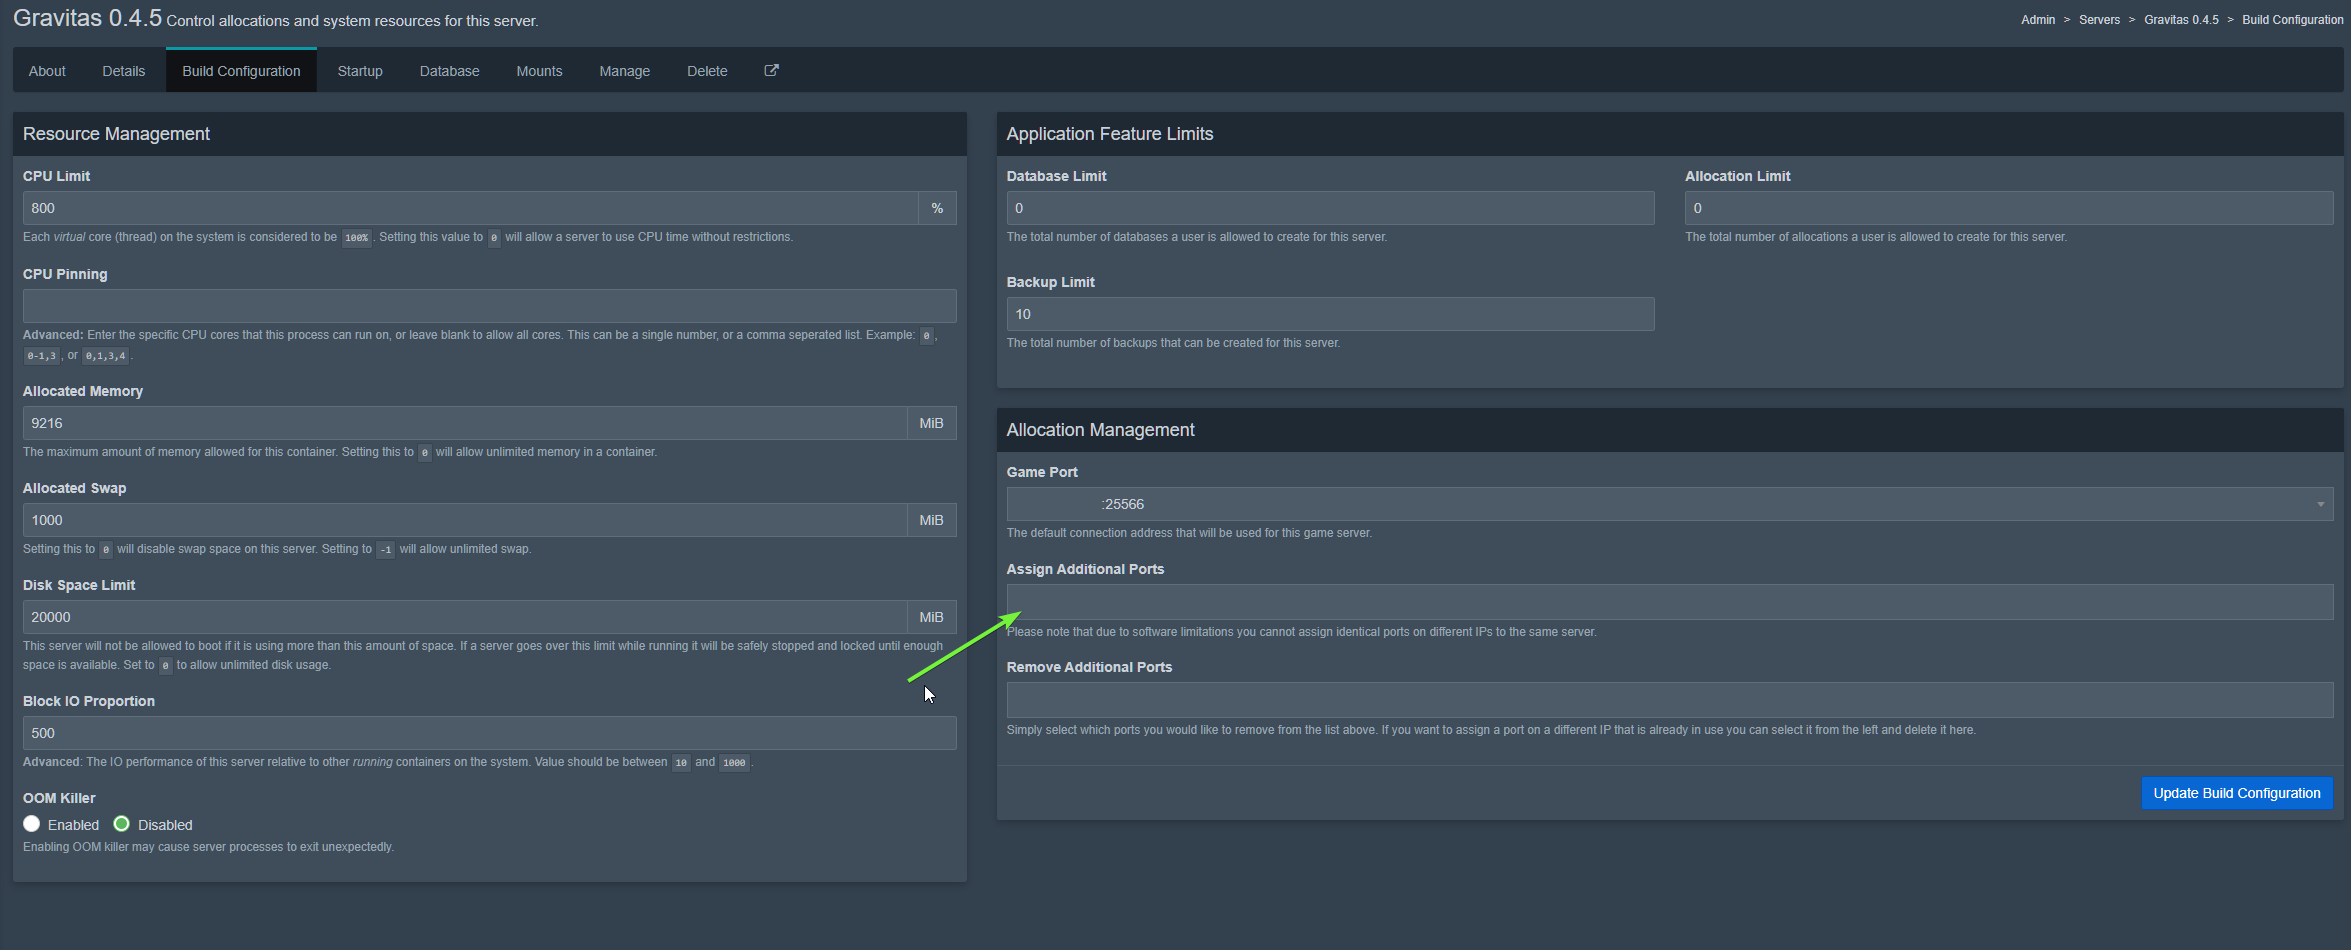Open the Database tab

449,71
